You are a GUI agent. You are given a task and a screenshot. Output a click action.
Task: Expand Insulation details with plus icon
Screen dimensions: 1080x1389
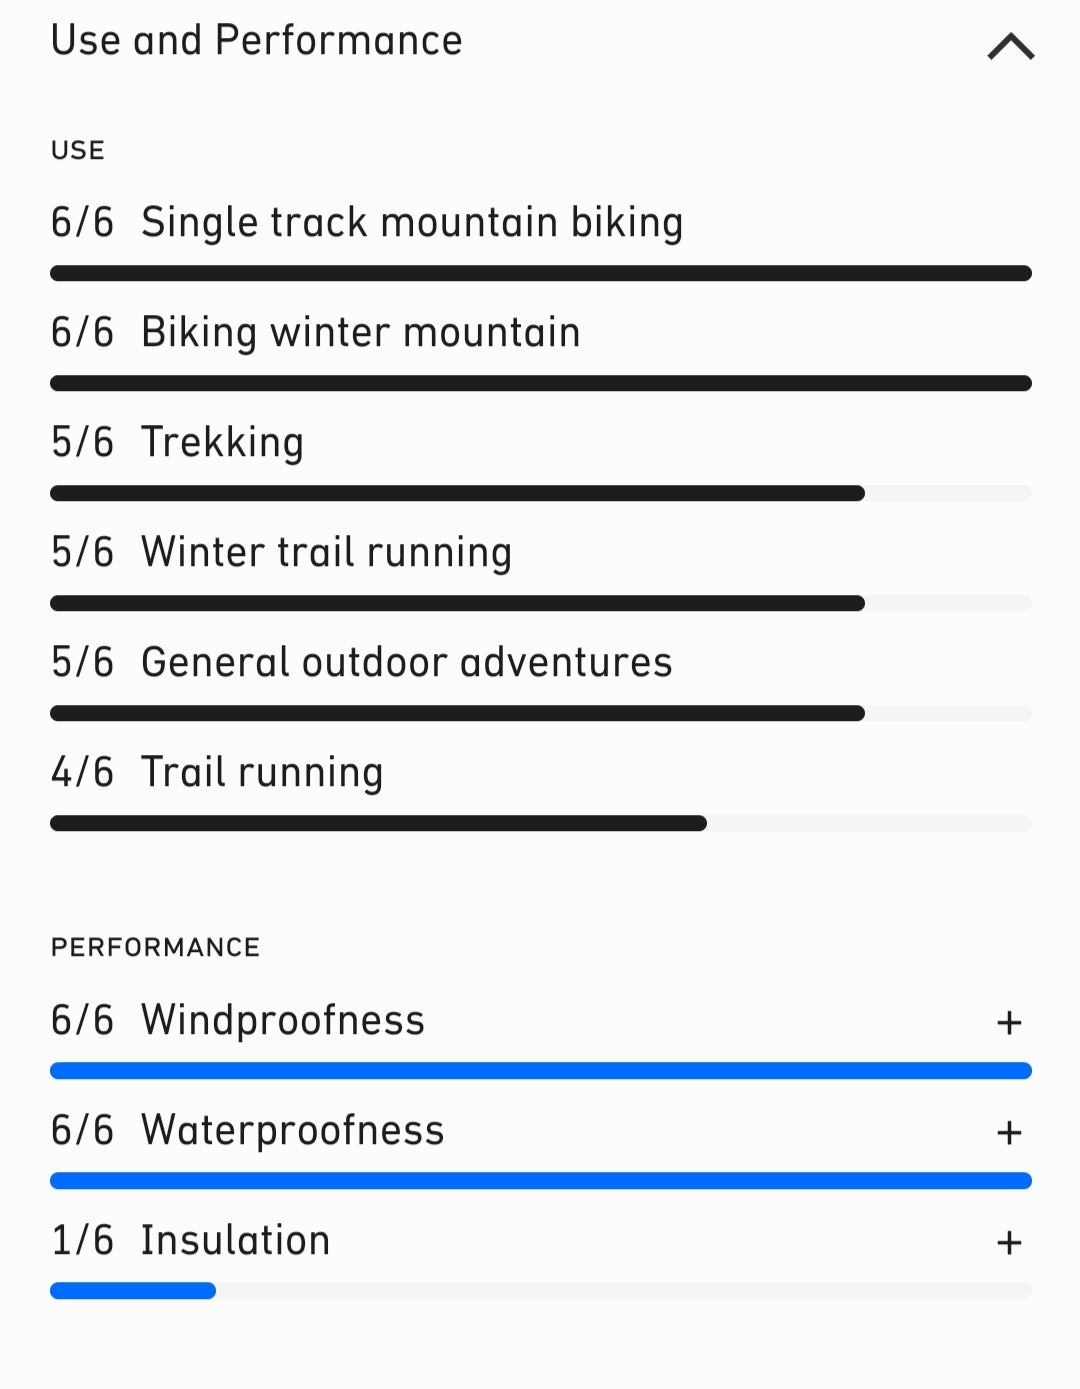click(1009, 1242)
